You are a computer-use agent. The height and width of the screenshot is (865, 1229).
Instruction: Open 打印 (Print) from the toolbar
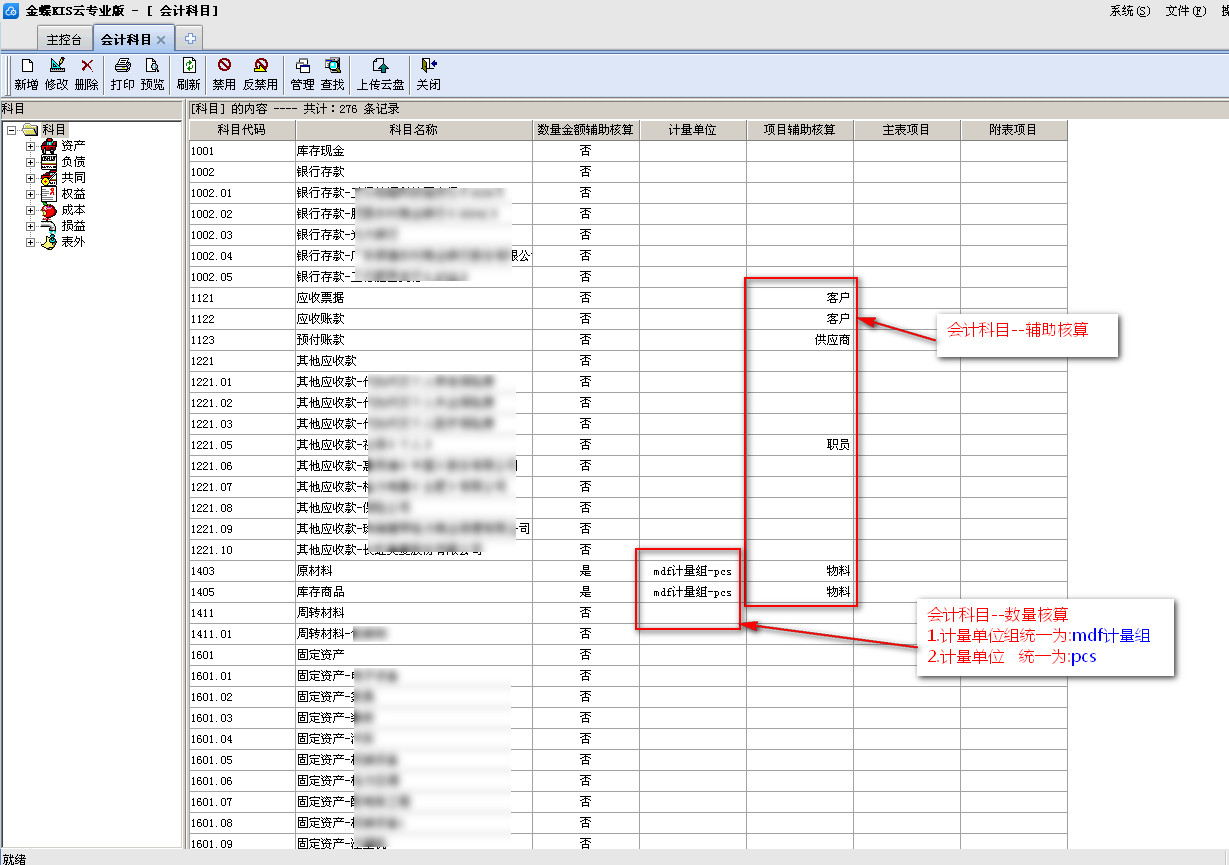[122, 66]
